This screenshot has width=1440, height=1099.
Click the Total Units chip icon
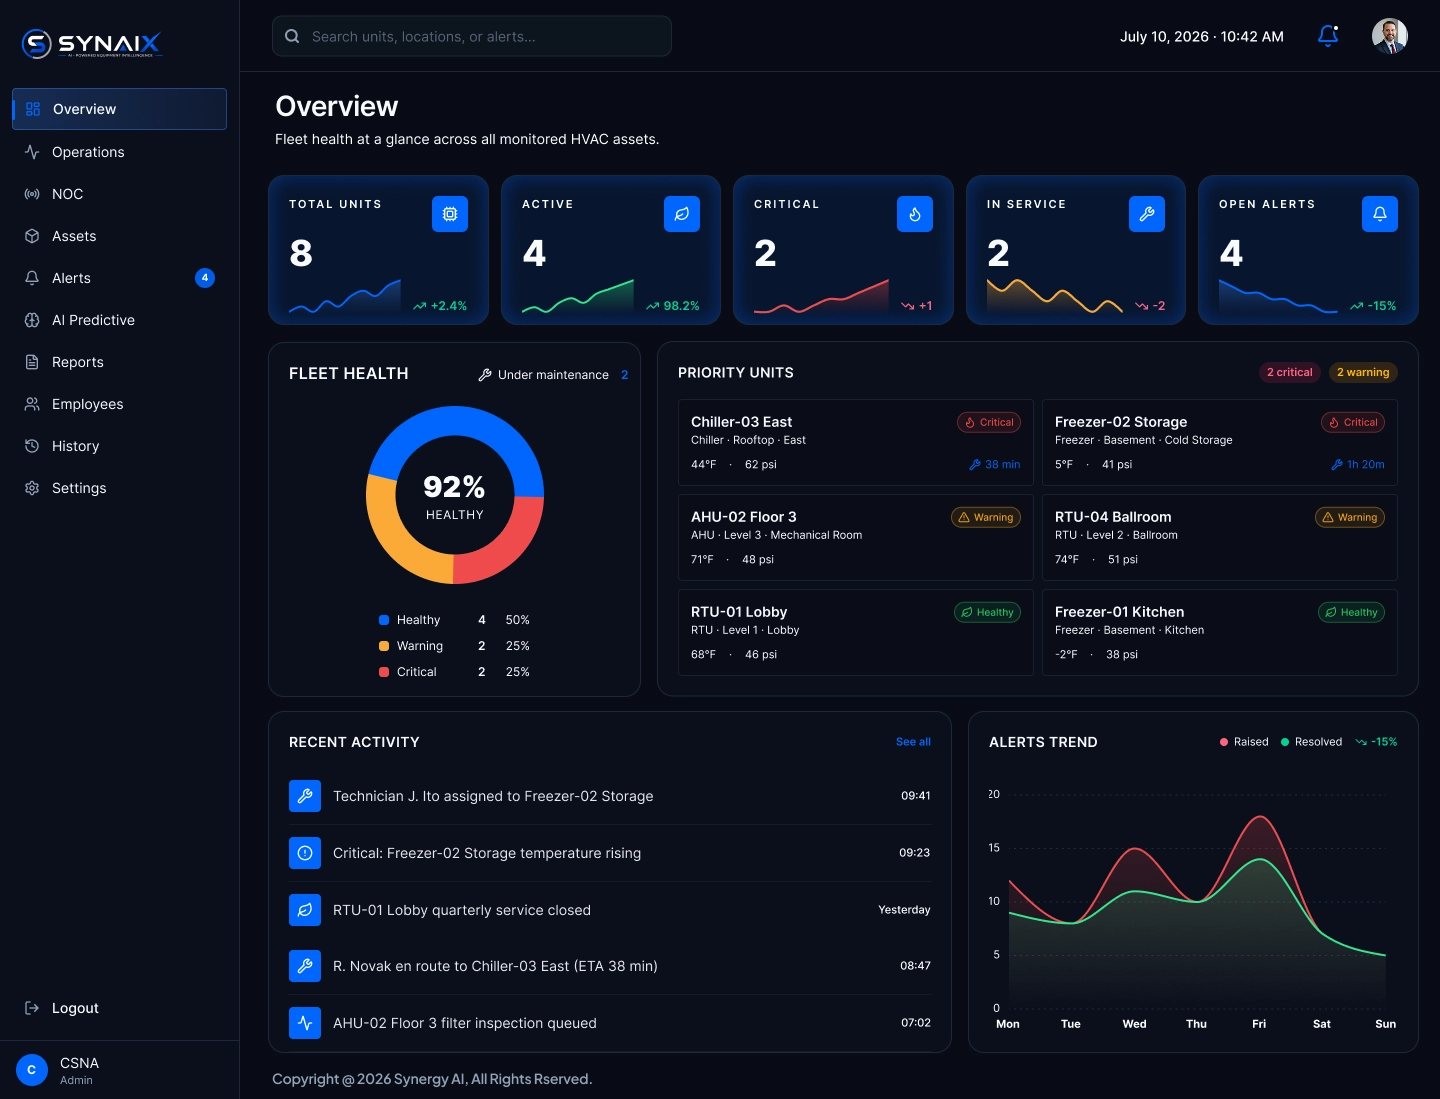point(450,214)
